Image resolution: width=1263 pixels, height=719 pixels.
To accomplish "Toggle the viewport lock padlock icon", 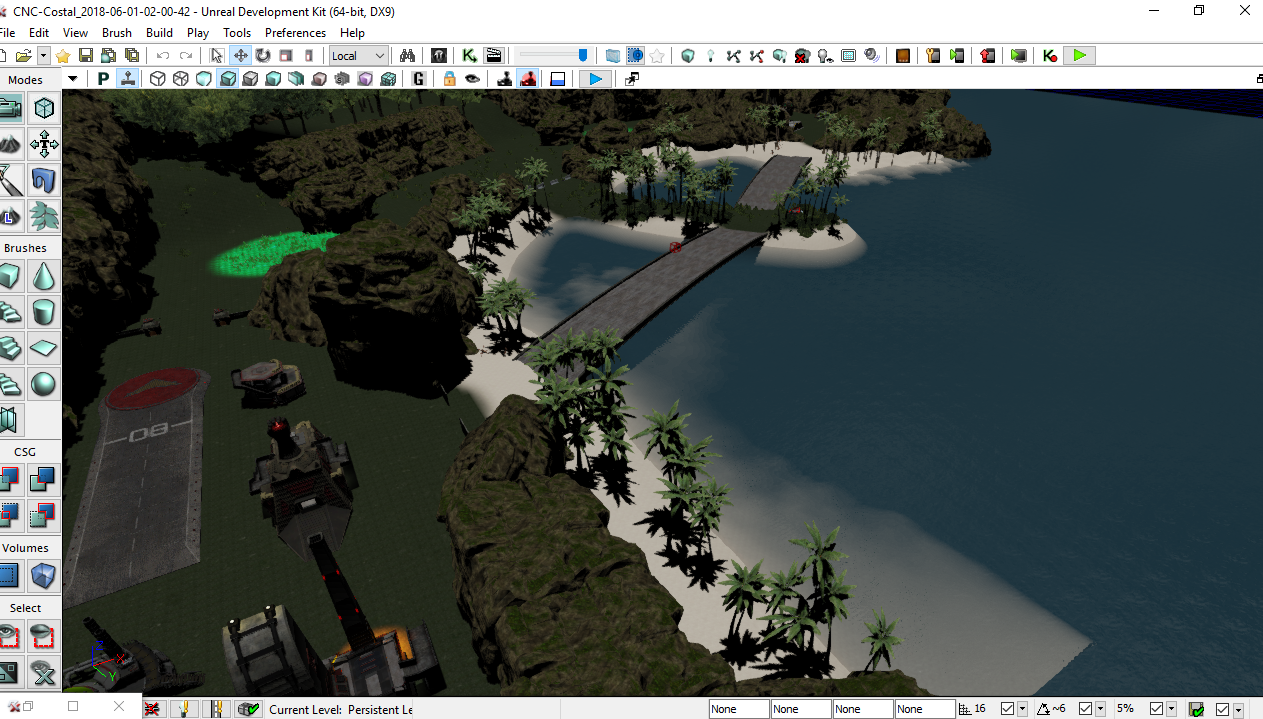I will tap(450, 79).
